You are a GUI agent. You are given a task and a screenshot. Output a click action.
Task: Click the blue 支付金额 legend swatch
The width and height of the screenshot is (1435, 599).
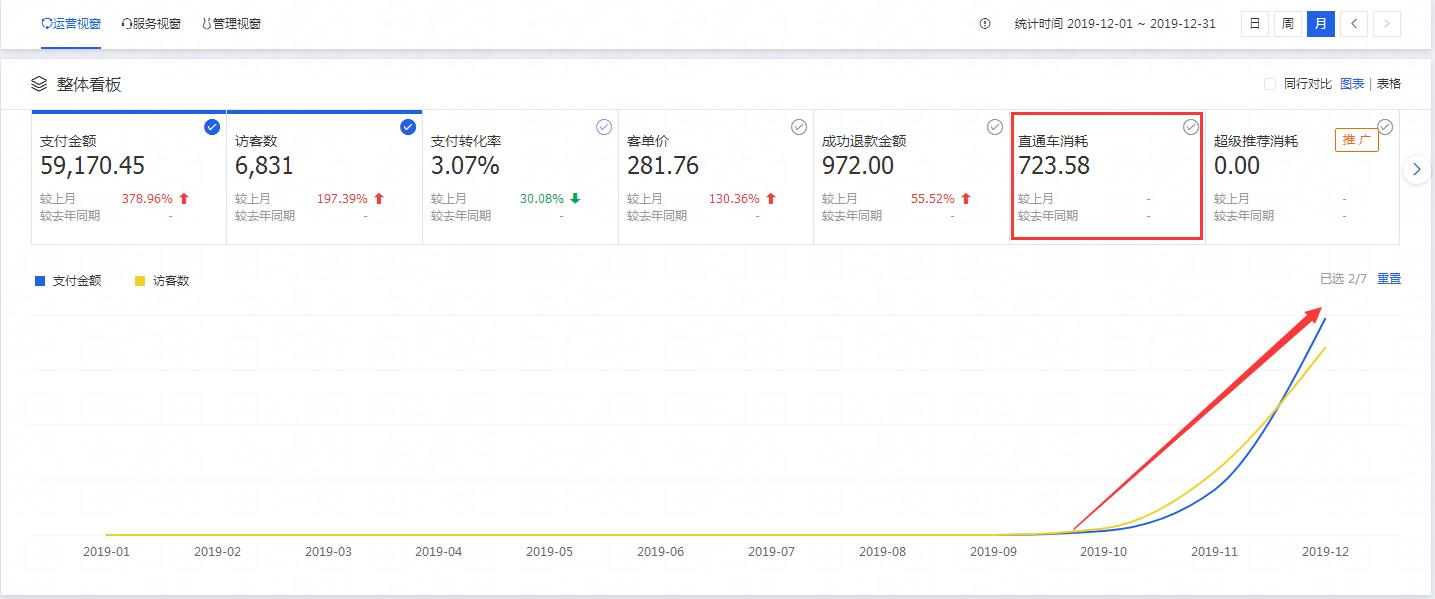click(40, 281)
